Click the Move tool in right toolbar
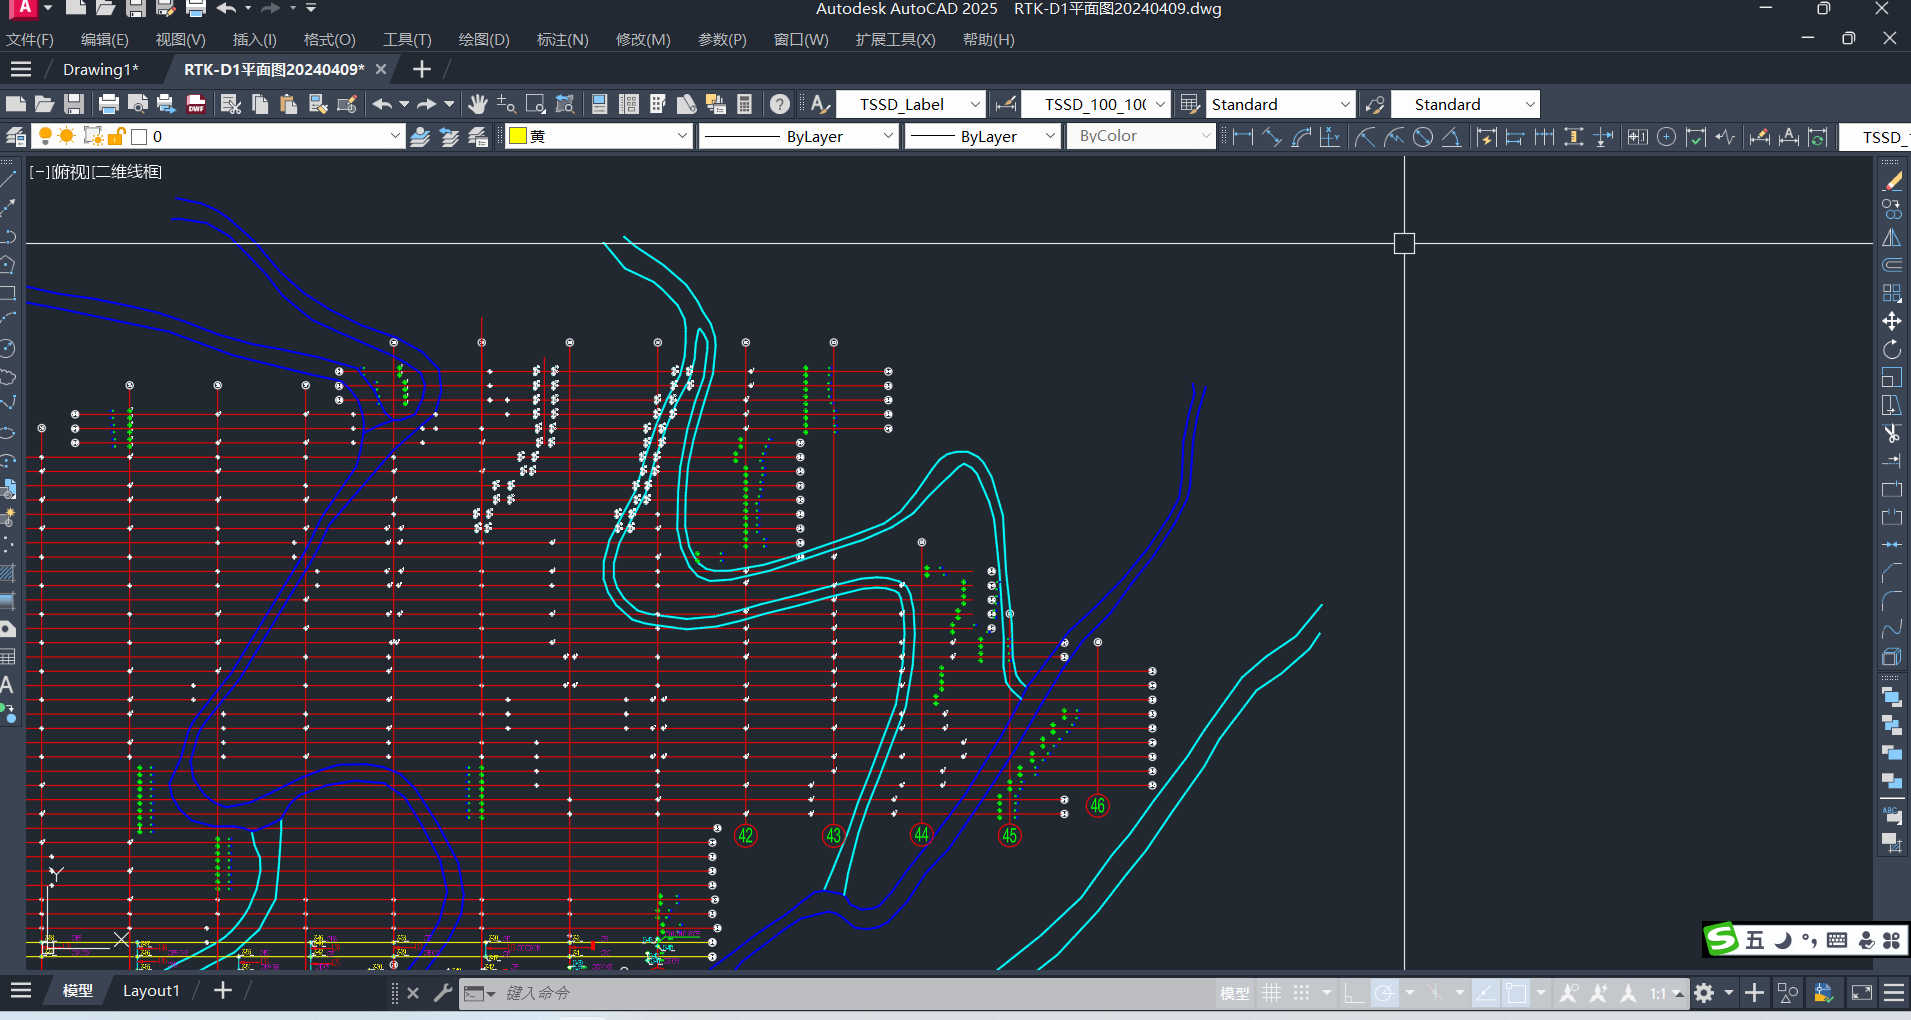 point(1892,321)
